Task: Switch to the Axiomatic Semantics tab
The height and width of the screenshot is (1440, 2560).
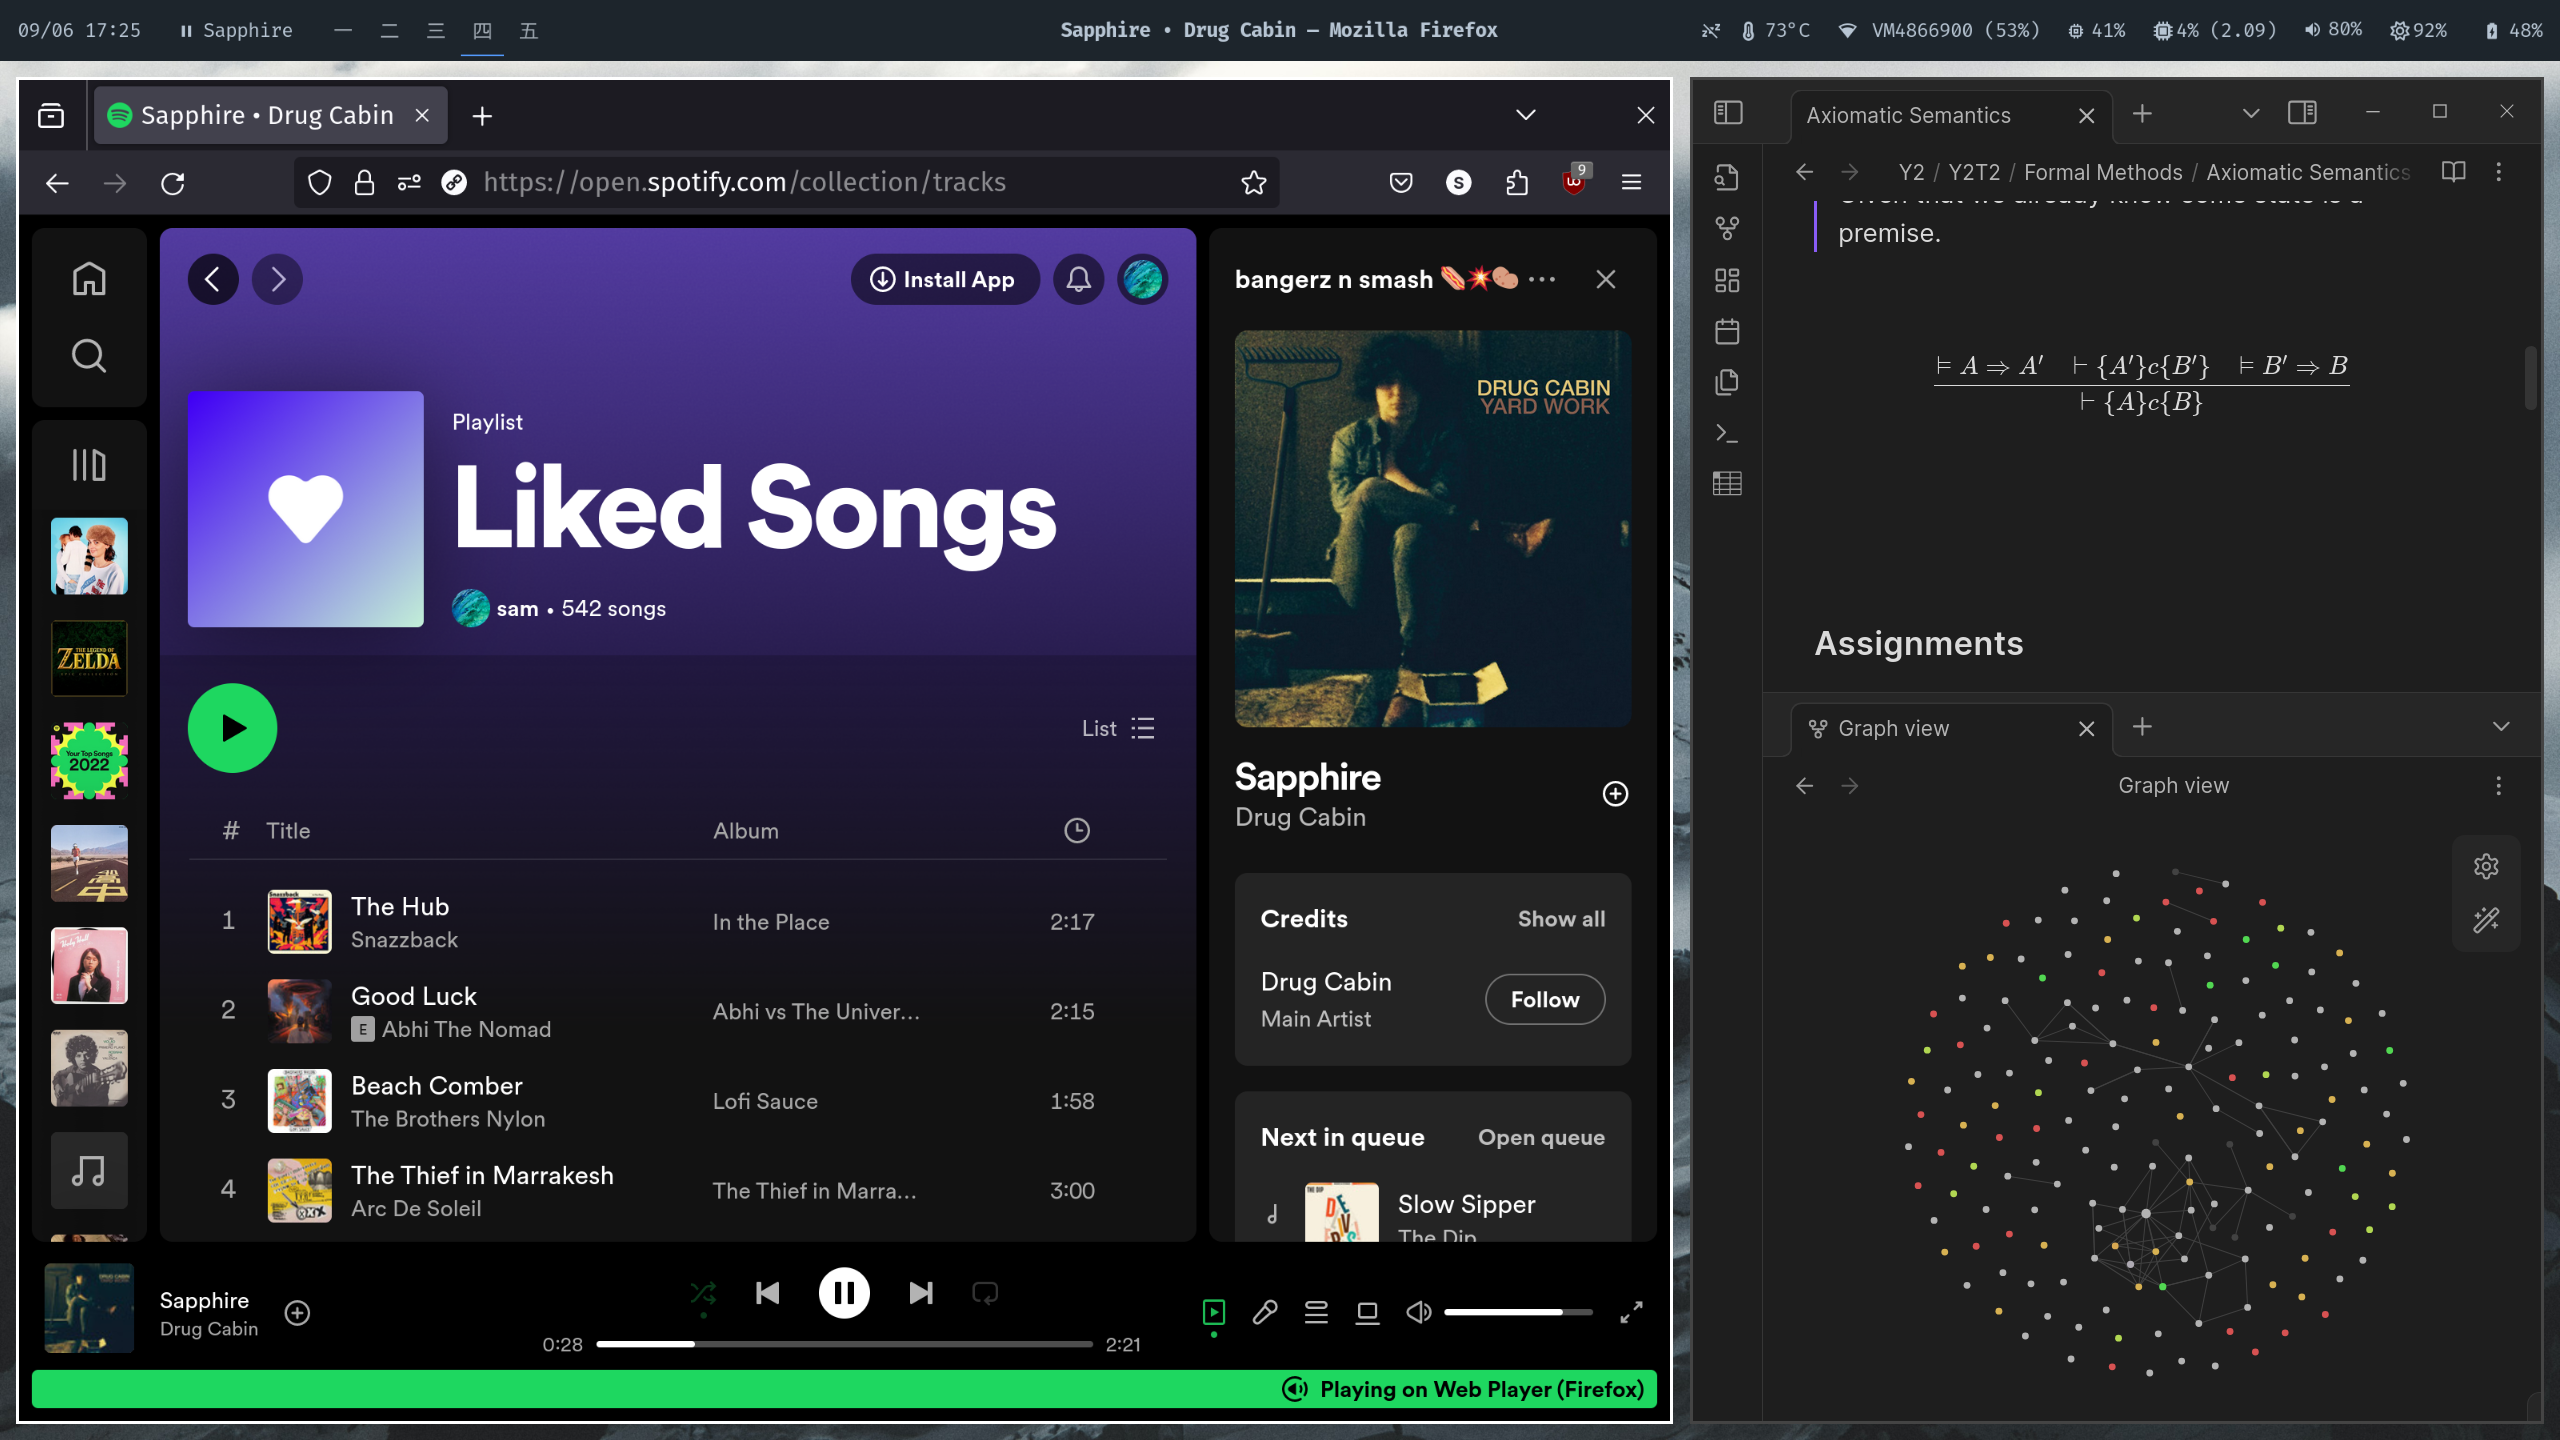Action: coord(1908,116)
